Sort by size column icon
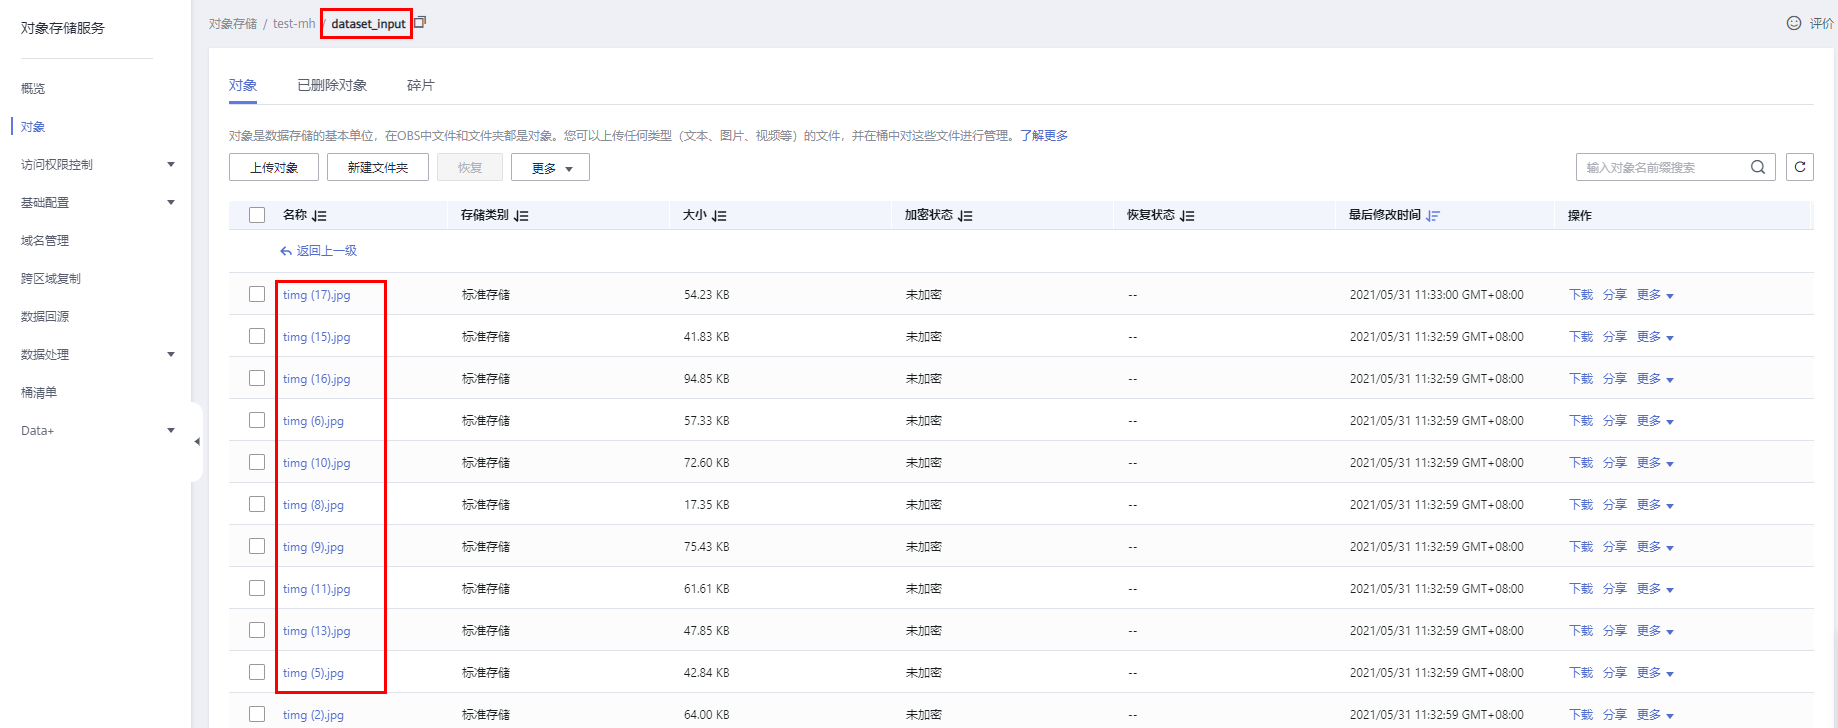This screenshot has height=728, width=1838. point(719,216)
